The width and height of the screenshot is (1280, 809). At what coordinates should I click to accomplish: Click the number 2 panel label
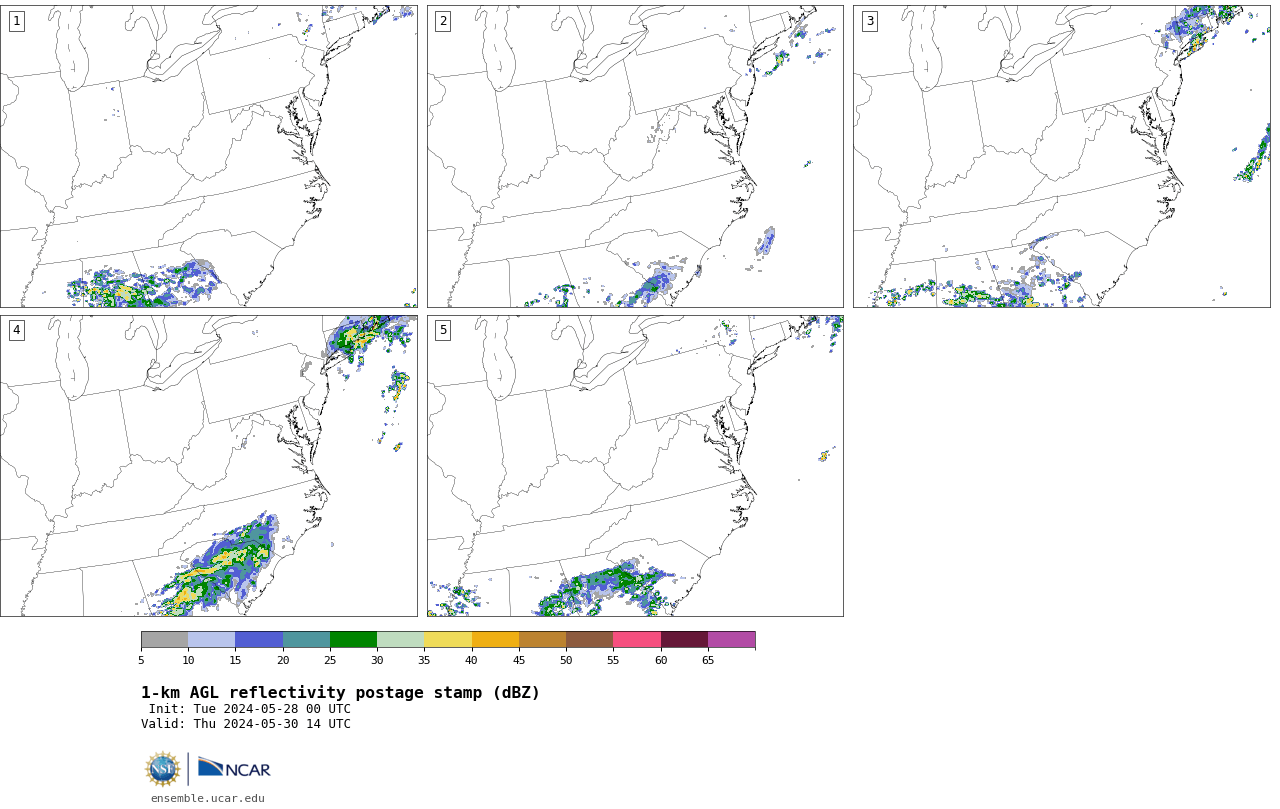click(x=443, y=21)
